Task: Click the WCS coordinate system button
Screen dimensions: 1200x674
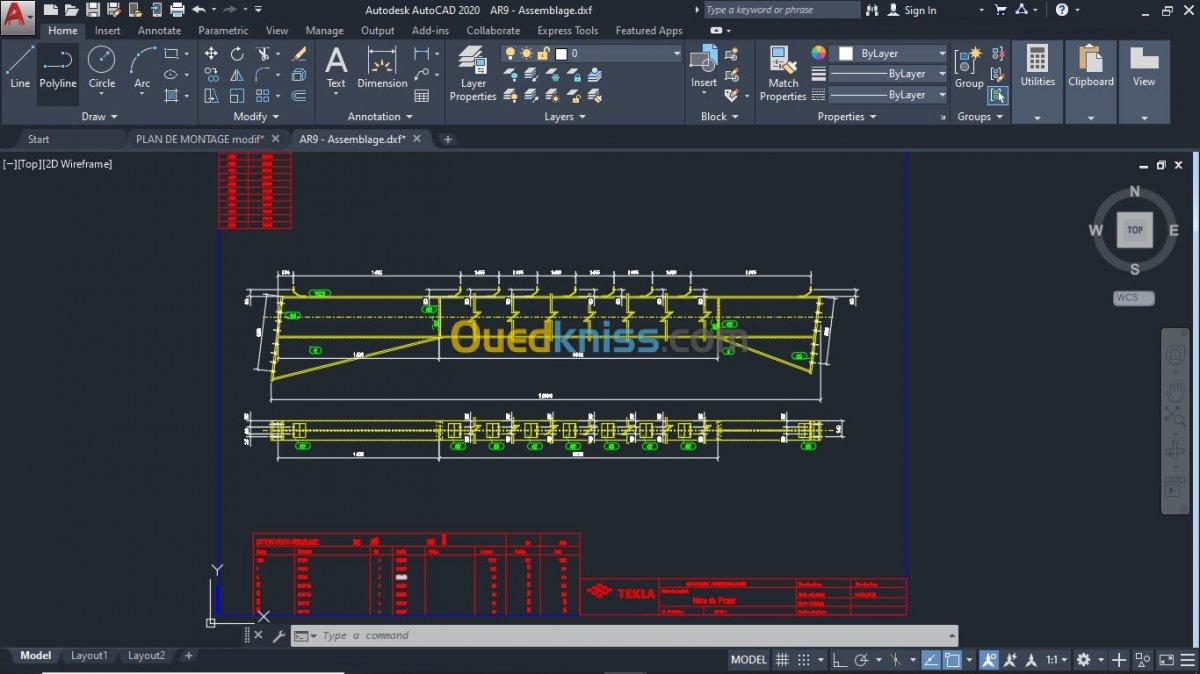Action: pos(1133,298)
